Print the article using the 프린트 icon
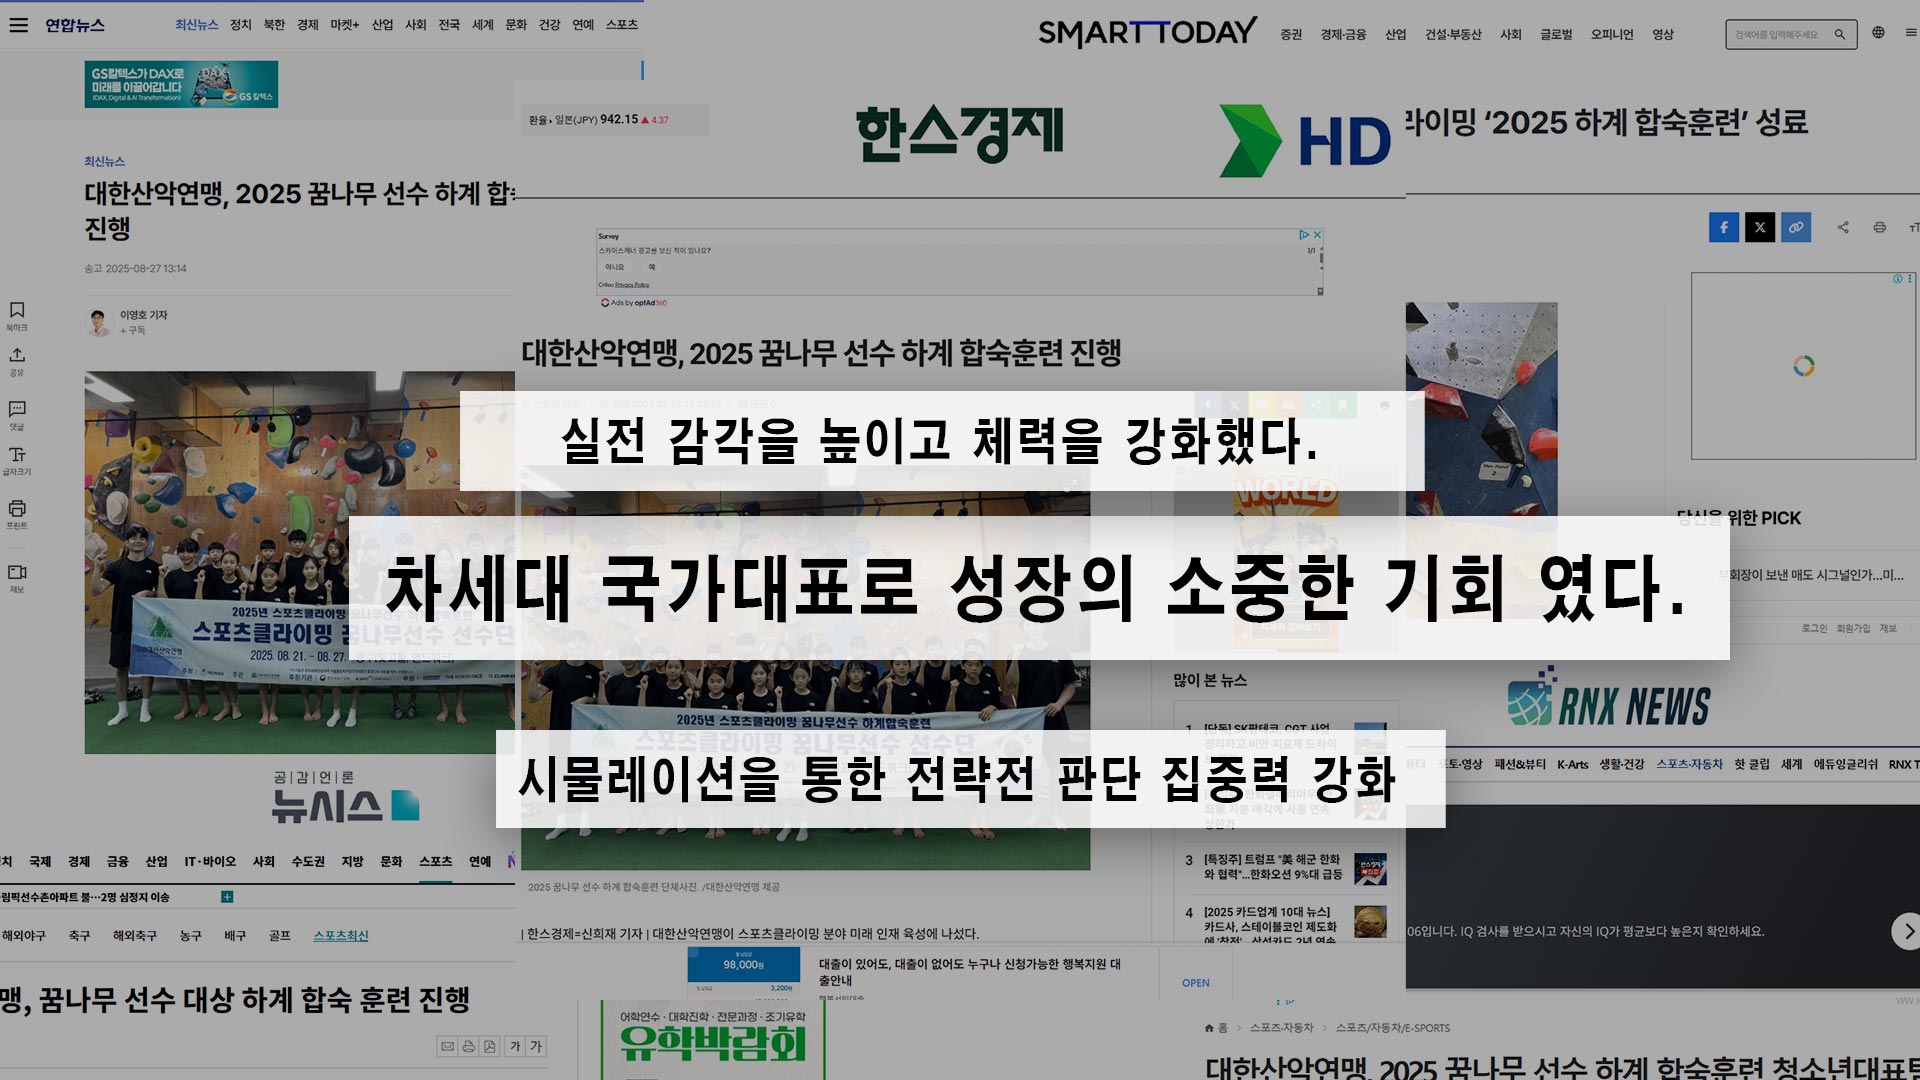Viewport: 1920px width, 1080px height. pyautogui.click(x=17, y=509)
